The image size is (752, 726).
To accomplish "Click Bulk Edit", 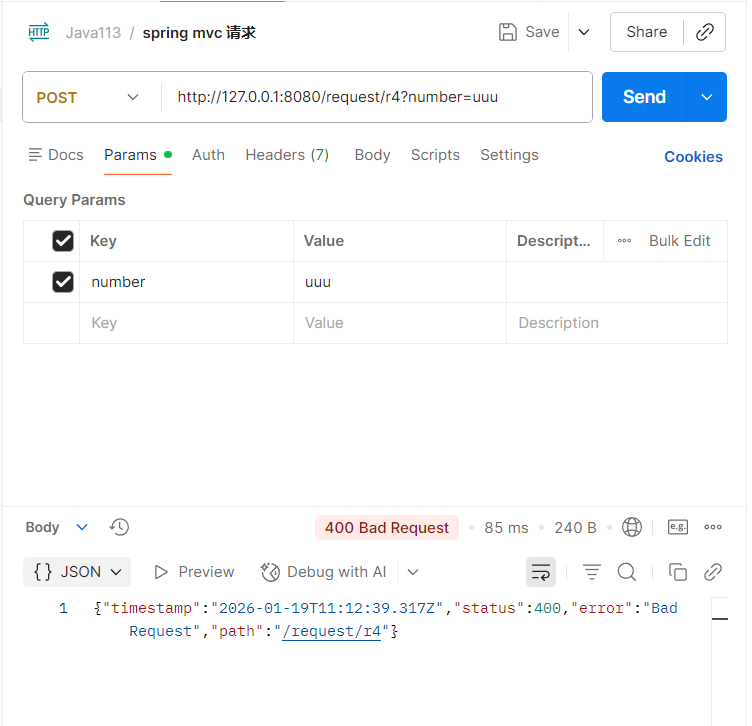I will tap(679, 241).
